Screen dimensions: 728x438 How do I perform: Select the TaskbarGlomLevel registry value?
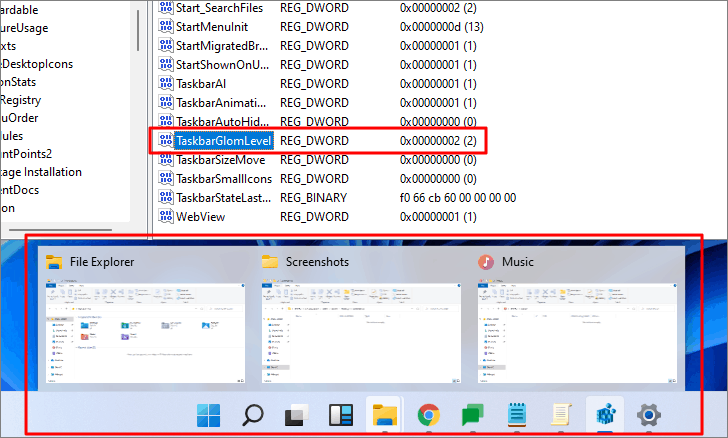(224, 141)
